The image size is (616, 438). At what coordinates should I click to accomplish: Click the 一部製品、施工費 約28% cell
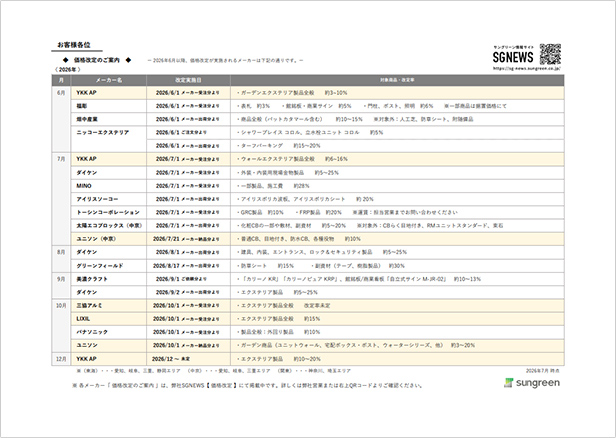(397, 186)
